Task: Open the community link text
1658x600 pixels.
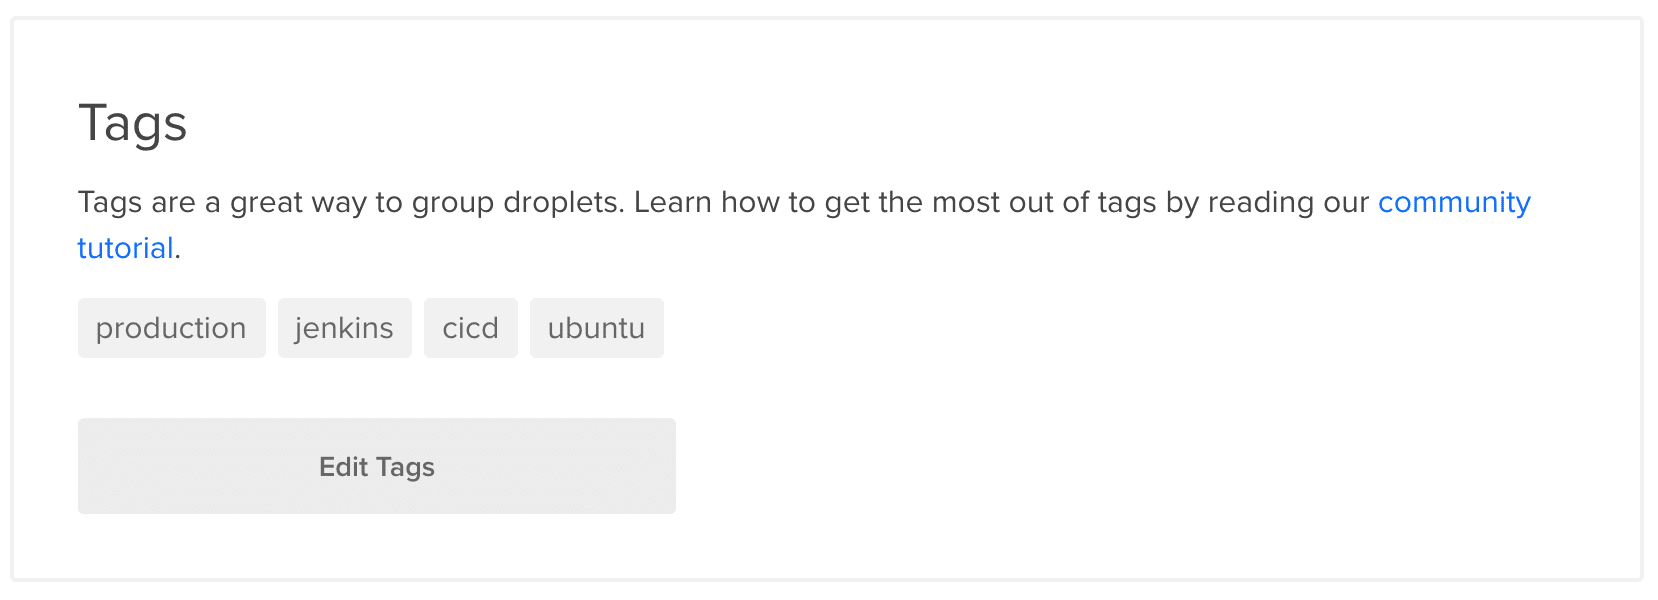Action: [1454, 202]
